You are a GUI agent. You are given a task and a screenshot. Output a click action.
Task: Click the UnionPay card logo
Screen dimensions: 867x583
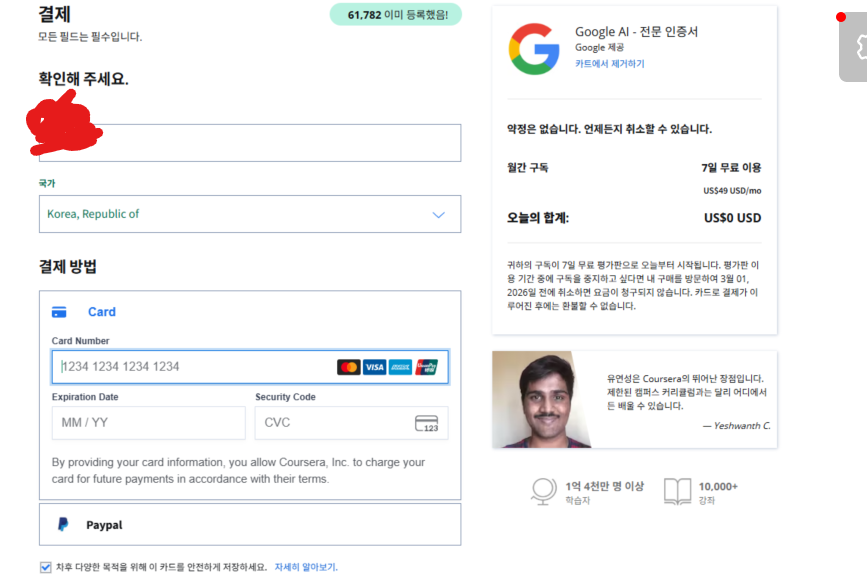pos(426,367)
